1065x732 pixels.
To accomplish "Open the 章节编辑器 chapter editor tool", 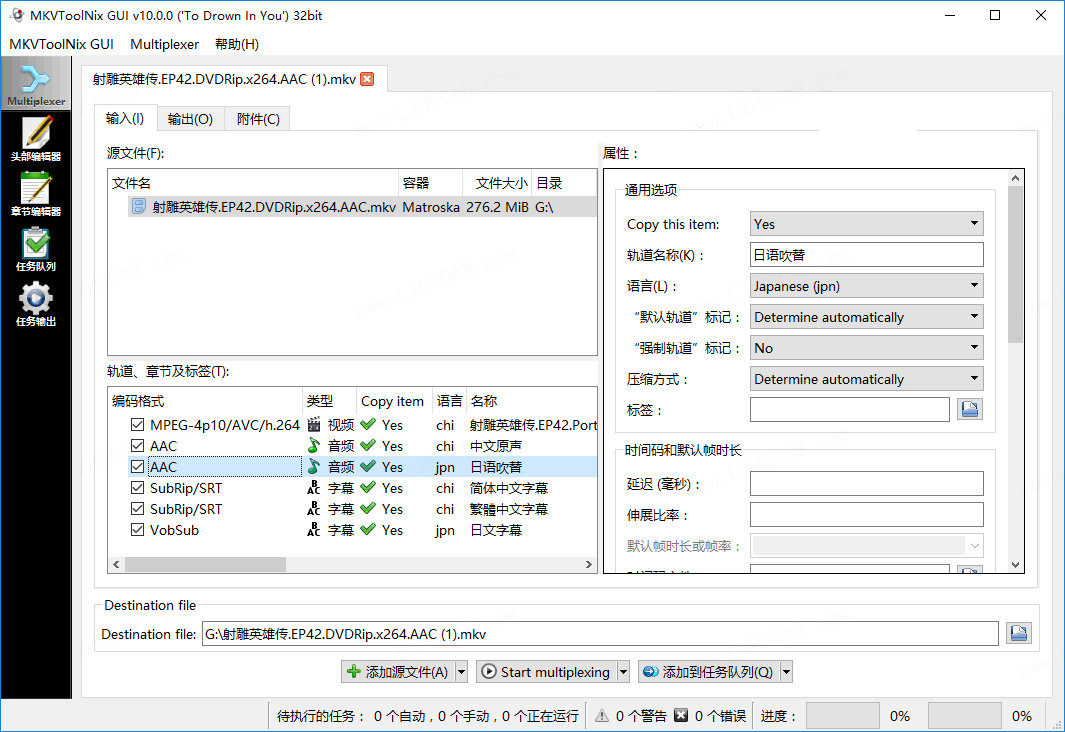I will coord(36,194).
